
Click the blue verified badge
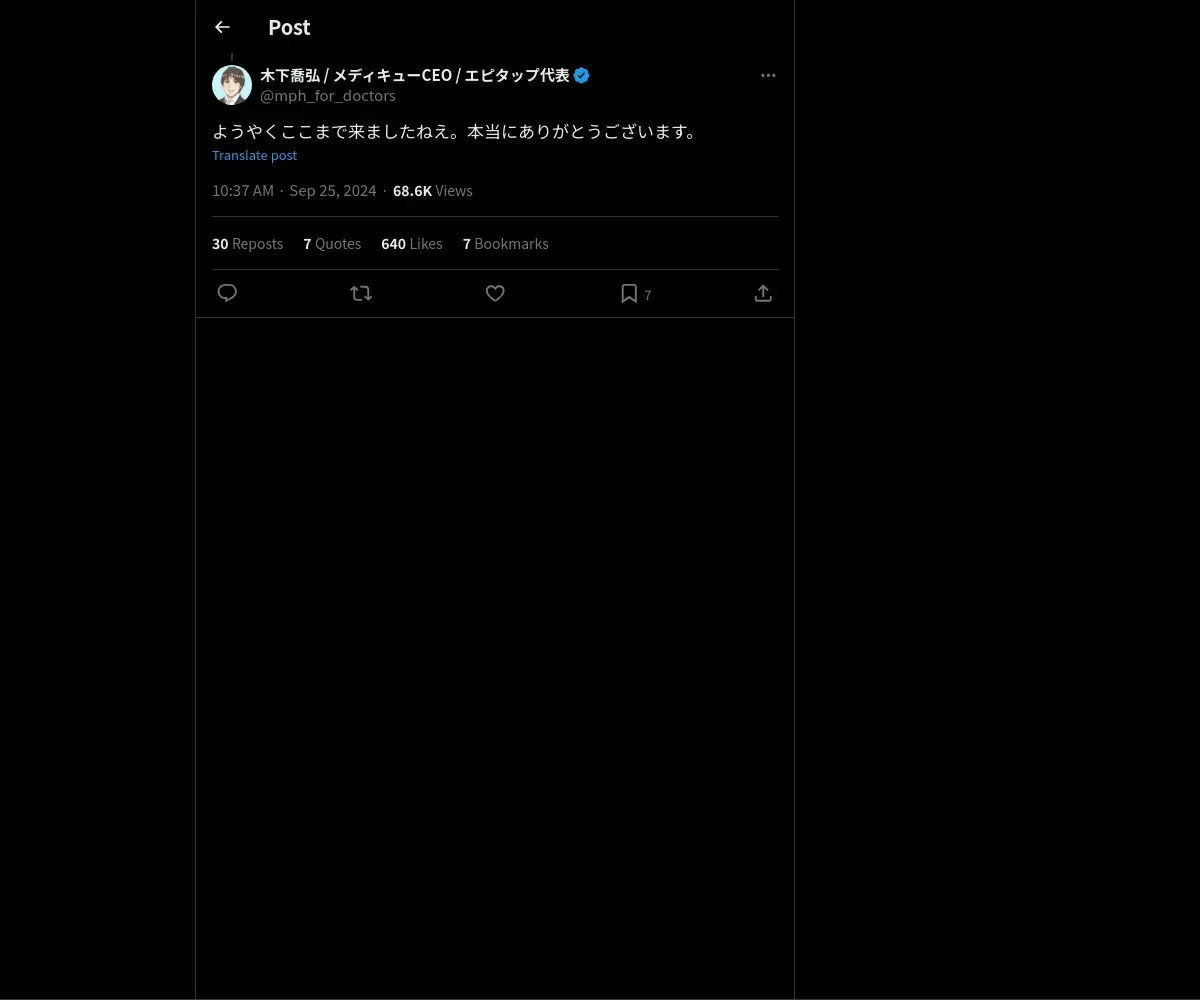coord(582,75)
